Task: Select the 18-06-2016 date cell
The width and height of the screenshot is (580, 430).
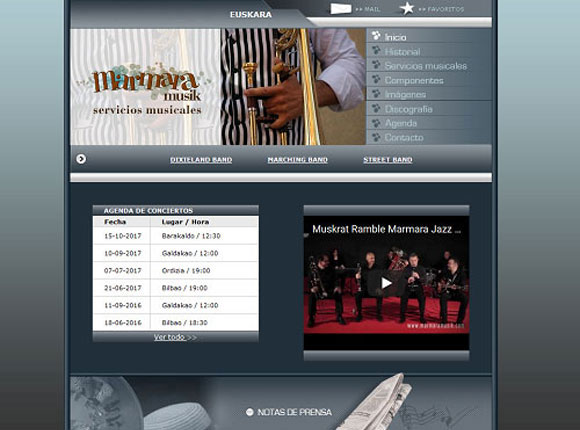Action: pyautogui.click(x=122, y=323)
